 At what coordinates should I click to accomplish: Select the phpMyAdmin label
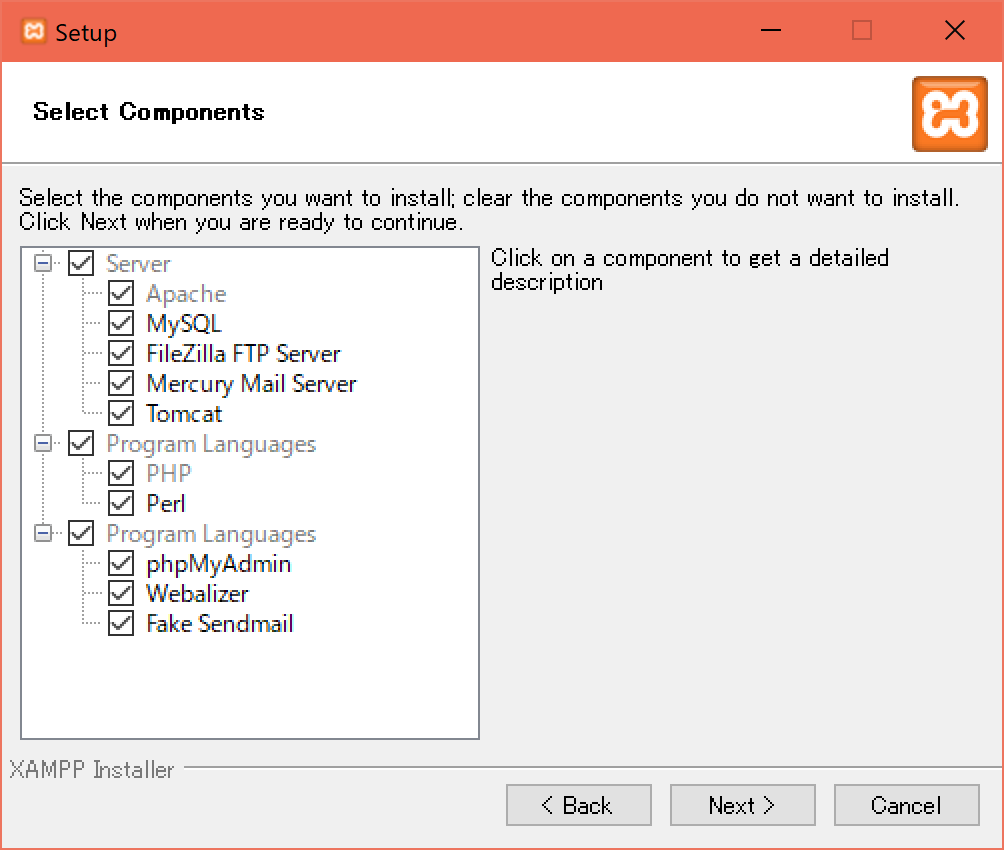(x=219, y=564)
